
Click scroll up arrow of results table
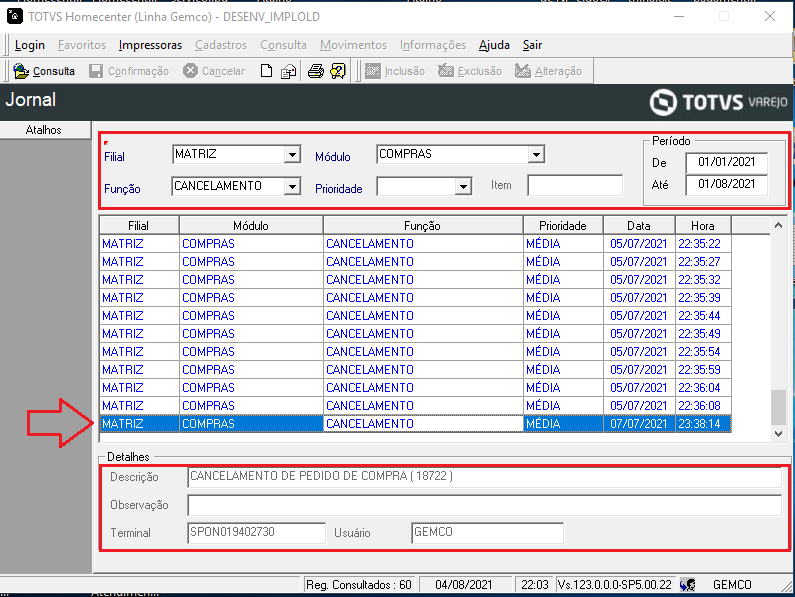click(x=778, y=226)
